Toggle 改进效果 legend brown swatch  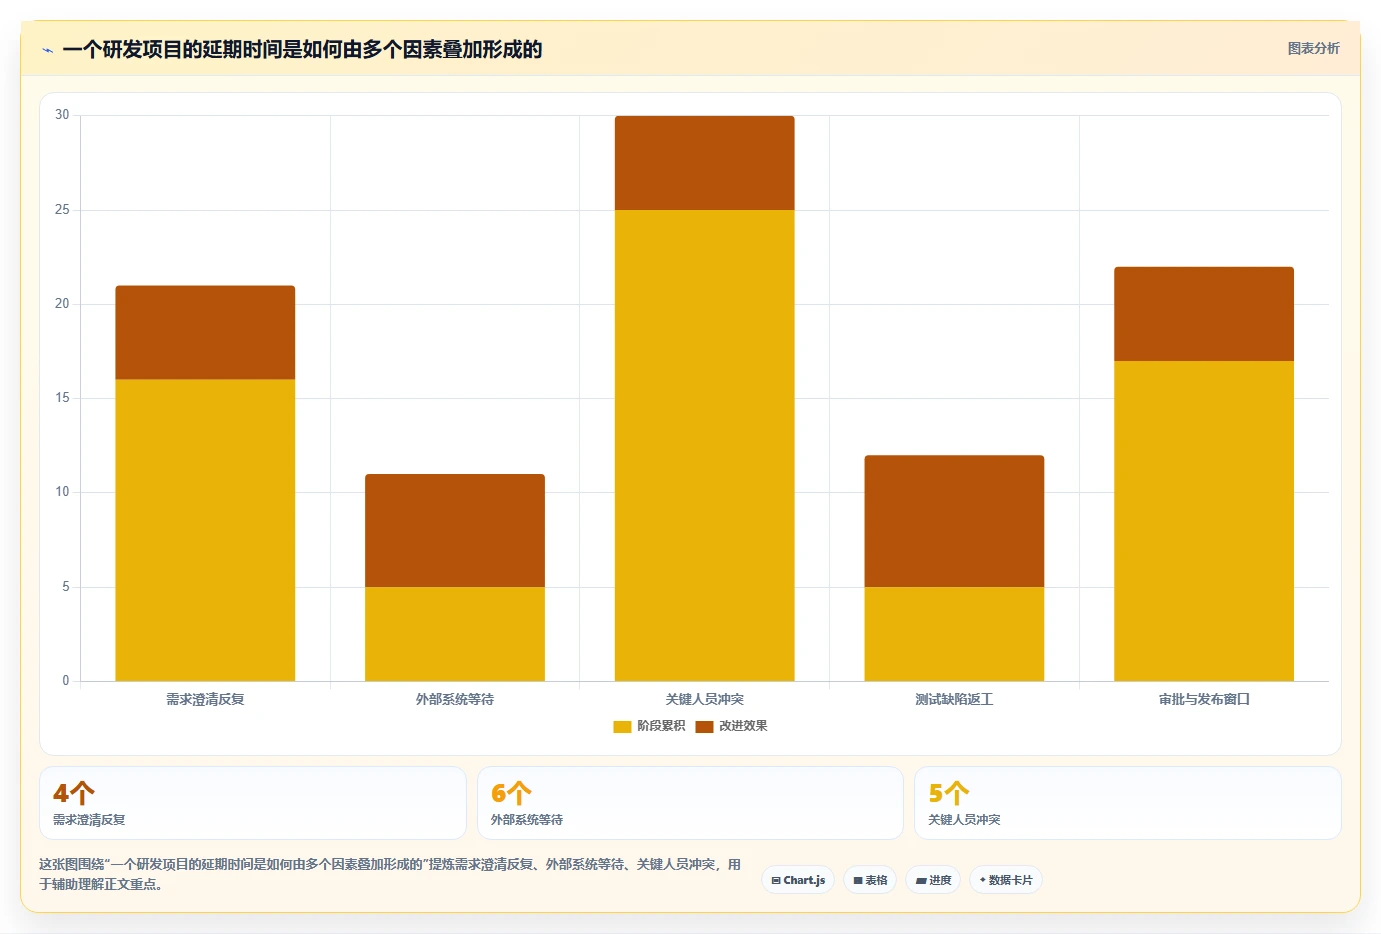(x=704, y=726)
